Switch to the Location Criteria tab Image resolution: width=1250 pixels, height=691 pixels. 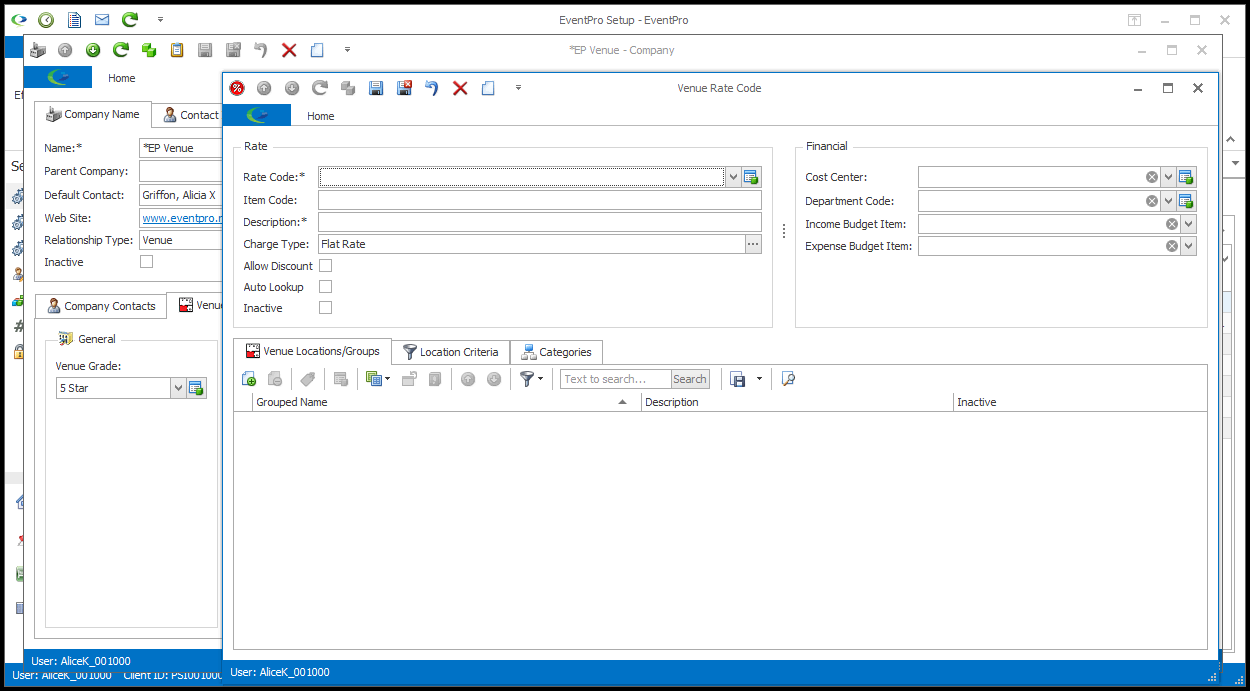pos(450,352)
